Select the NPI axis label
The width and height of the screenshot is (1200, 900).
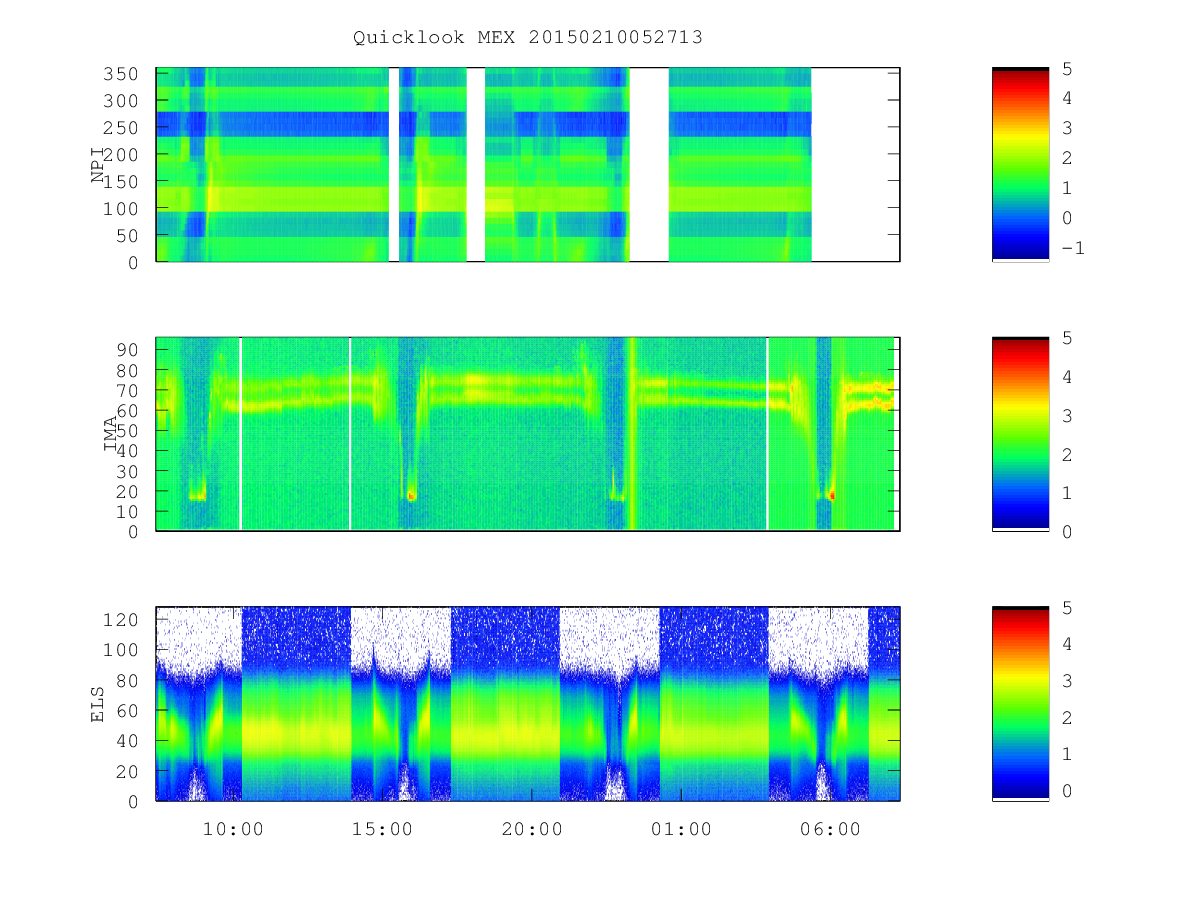point(98,165)
